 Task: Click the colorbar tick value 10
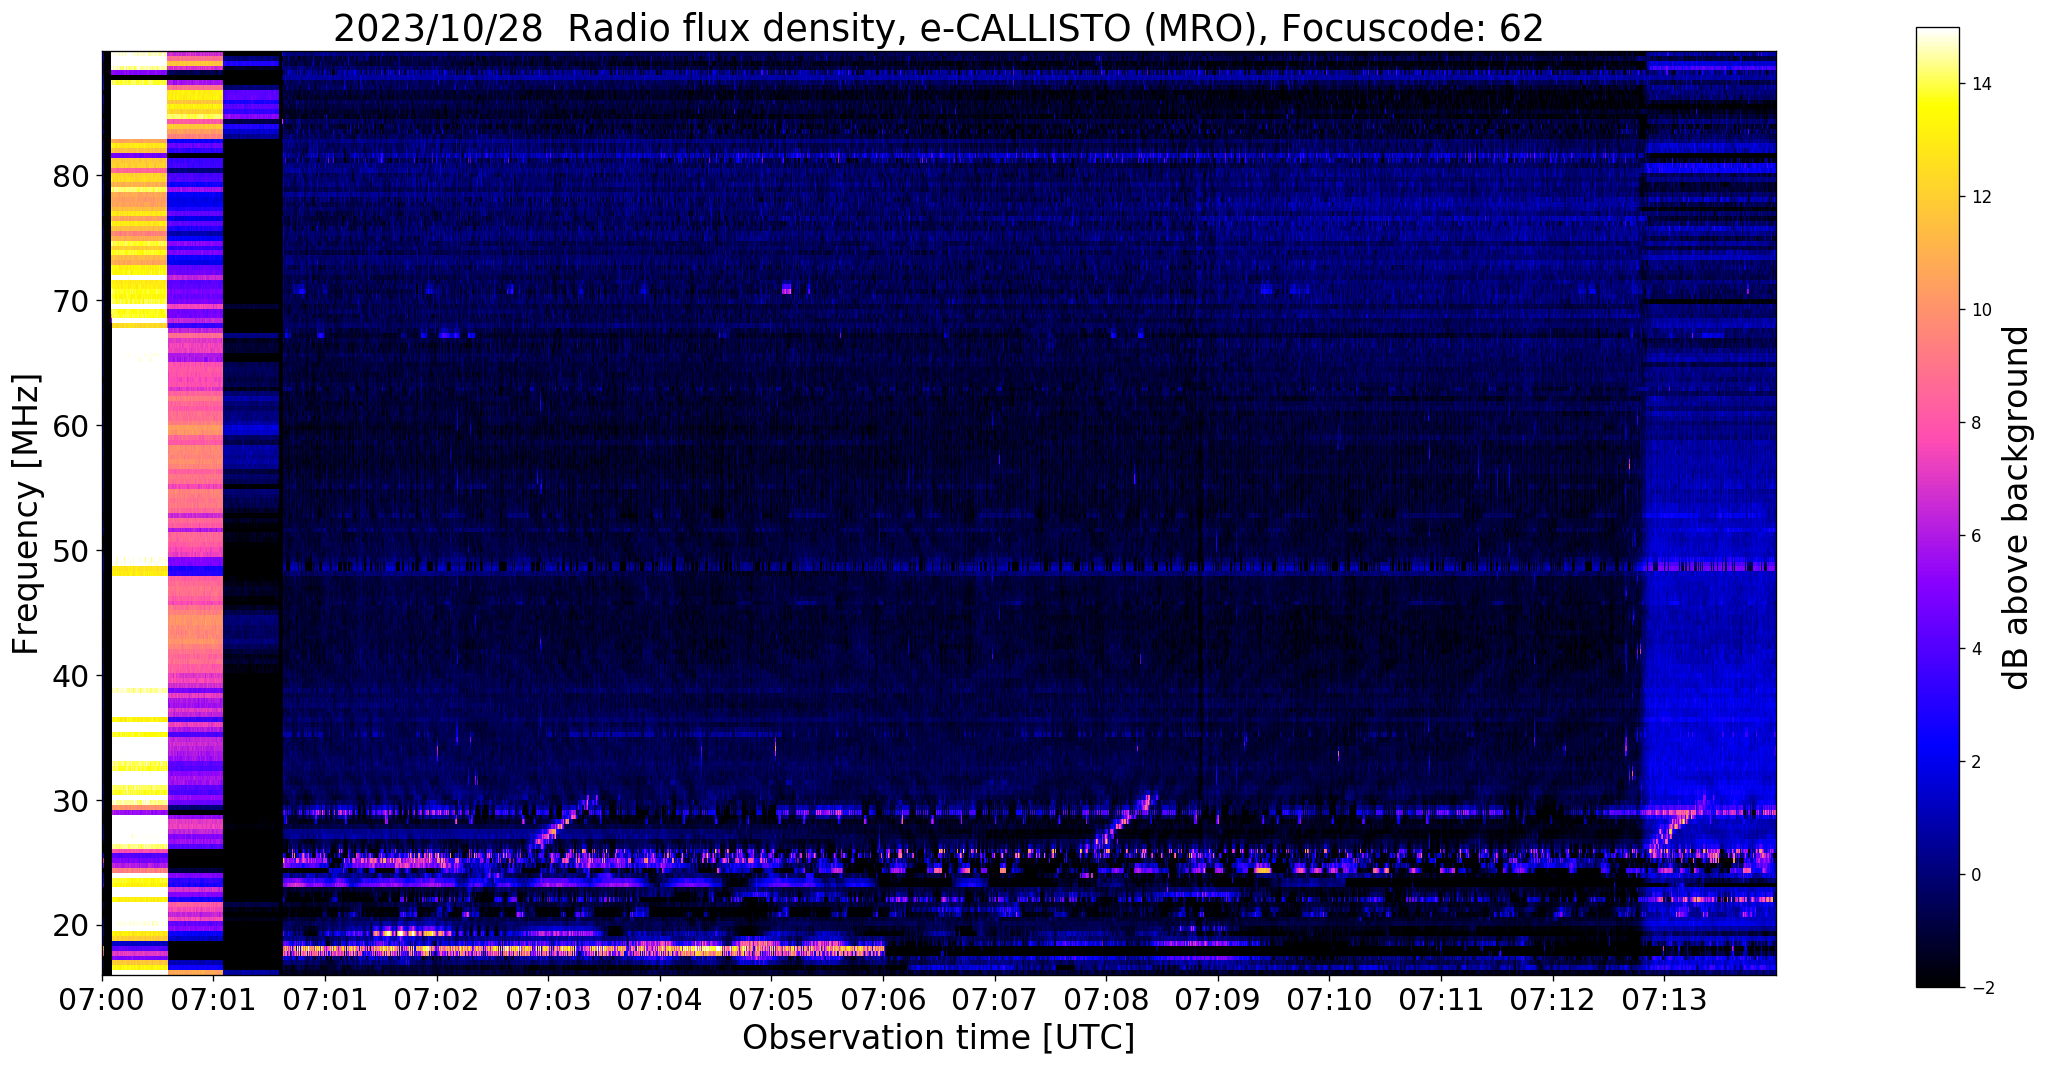tap(1980, 310)
